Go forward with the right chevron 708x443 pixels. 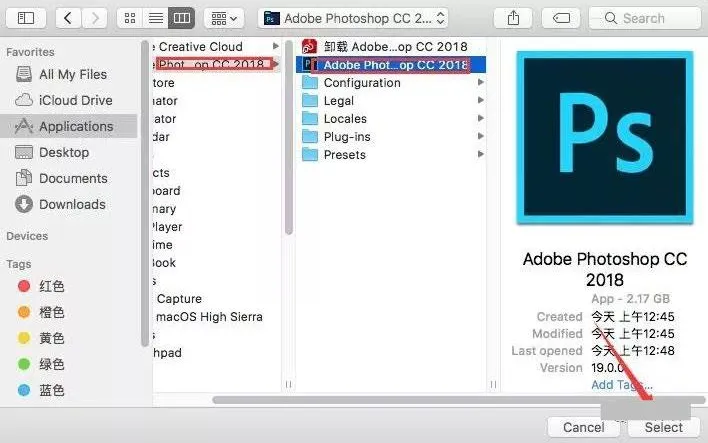point(94,18)
